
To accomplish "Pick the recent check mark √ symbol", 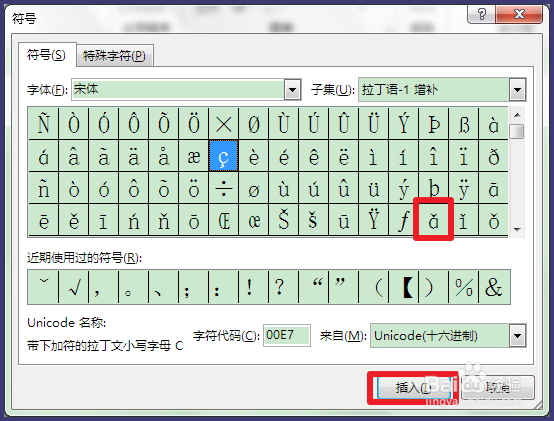I will pyautogui.click(x=73, y=287).
